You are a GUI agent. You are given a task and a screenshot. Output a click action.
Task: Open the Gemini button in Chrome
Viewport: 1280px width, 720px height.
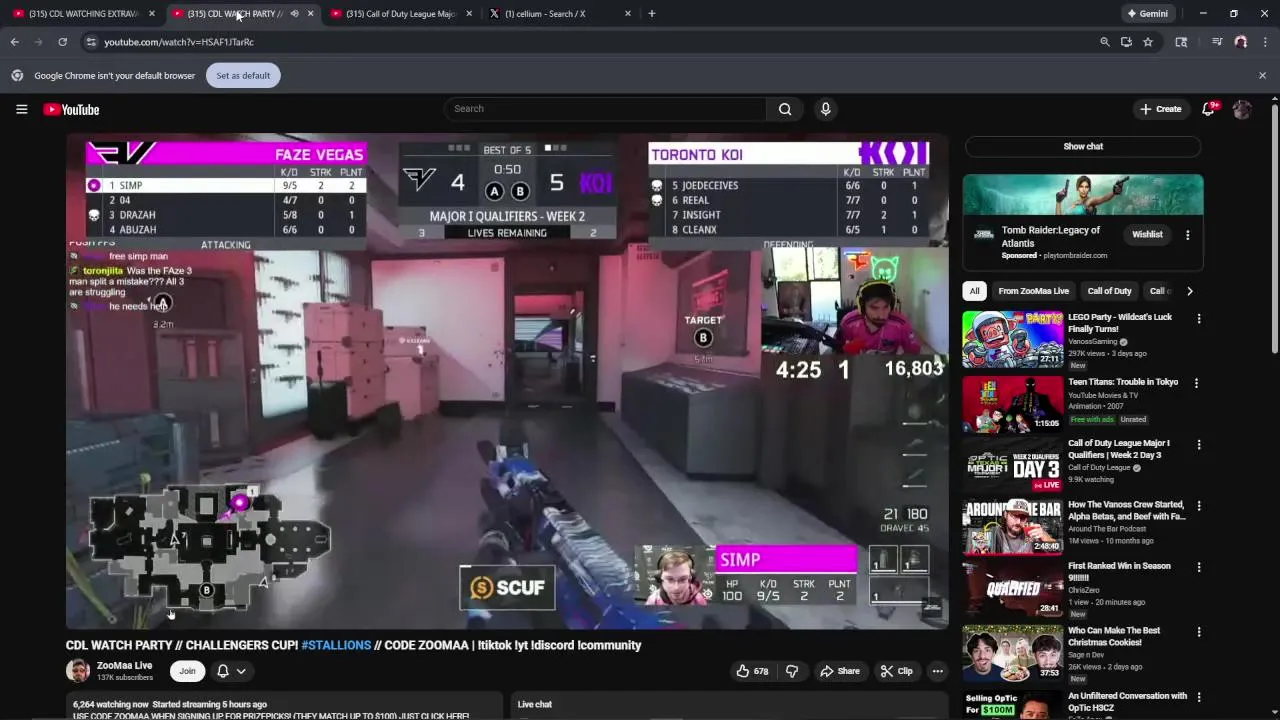pos(1147,14)
